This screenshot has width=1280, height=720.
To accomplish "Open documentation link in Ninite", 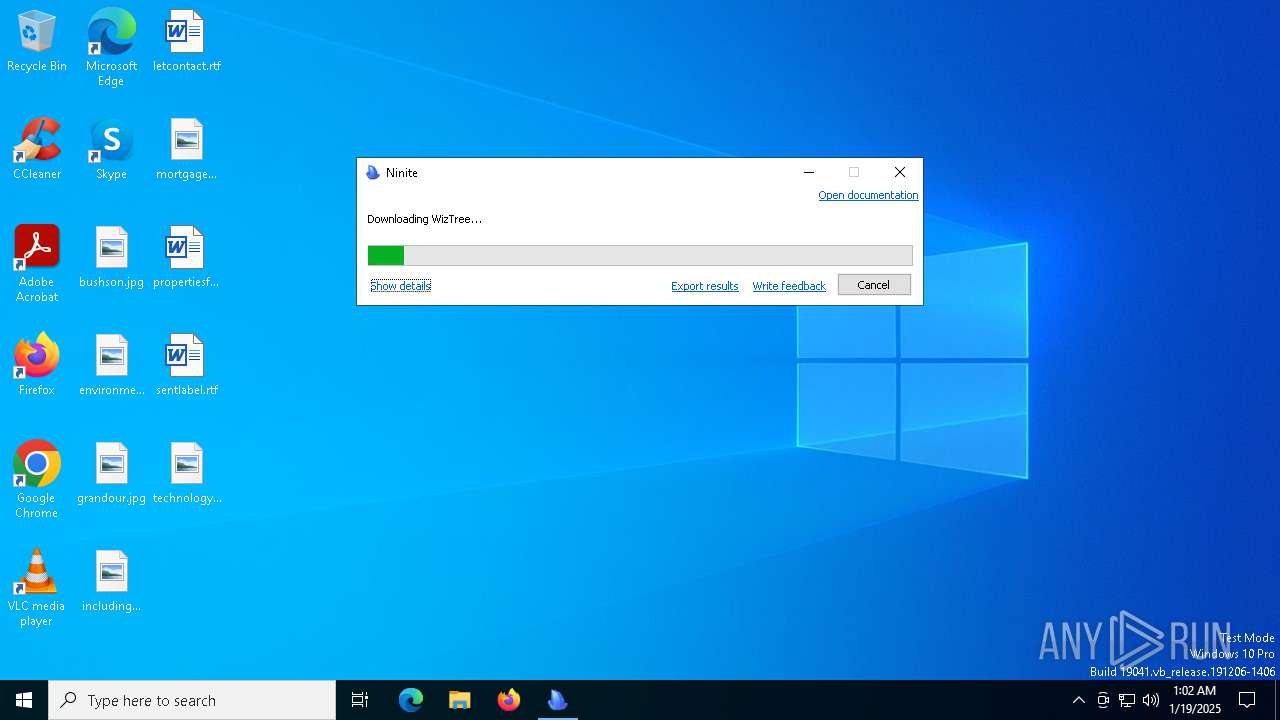I will click(x=868, y=195).
